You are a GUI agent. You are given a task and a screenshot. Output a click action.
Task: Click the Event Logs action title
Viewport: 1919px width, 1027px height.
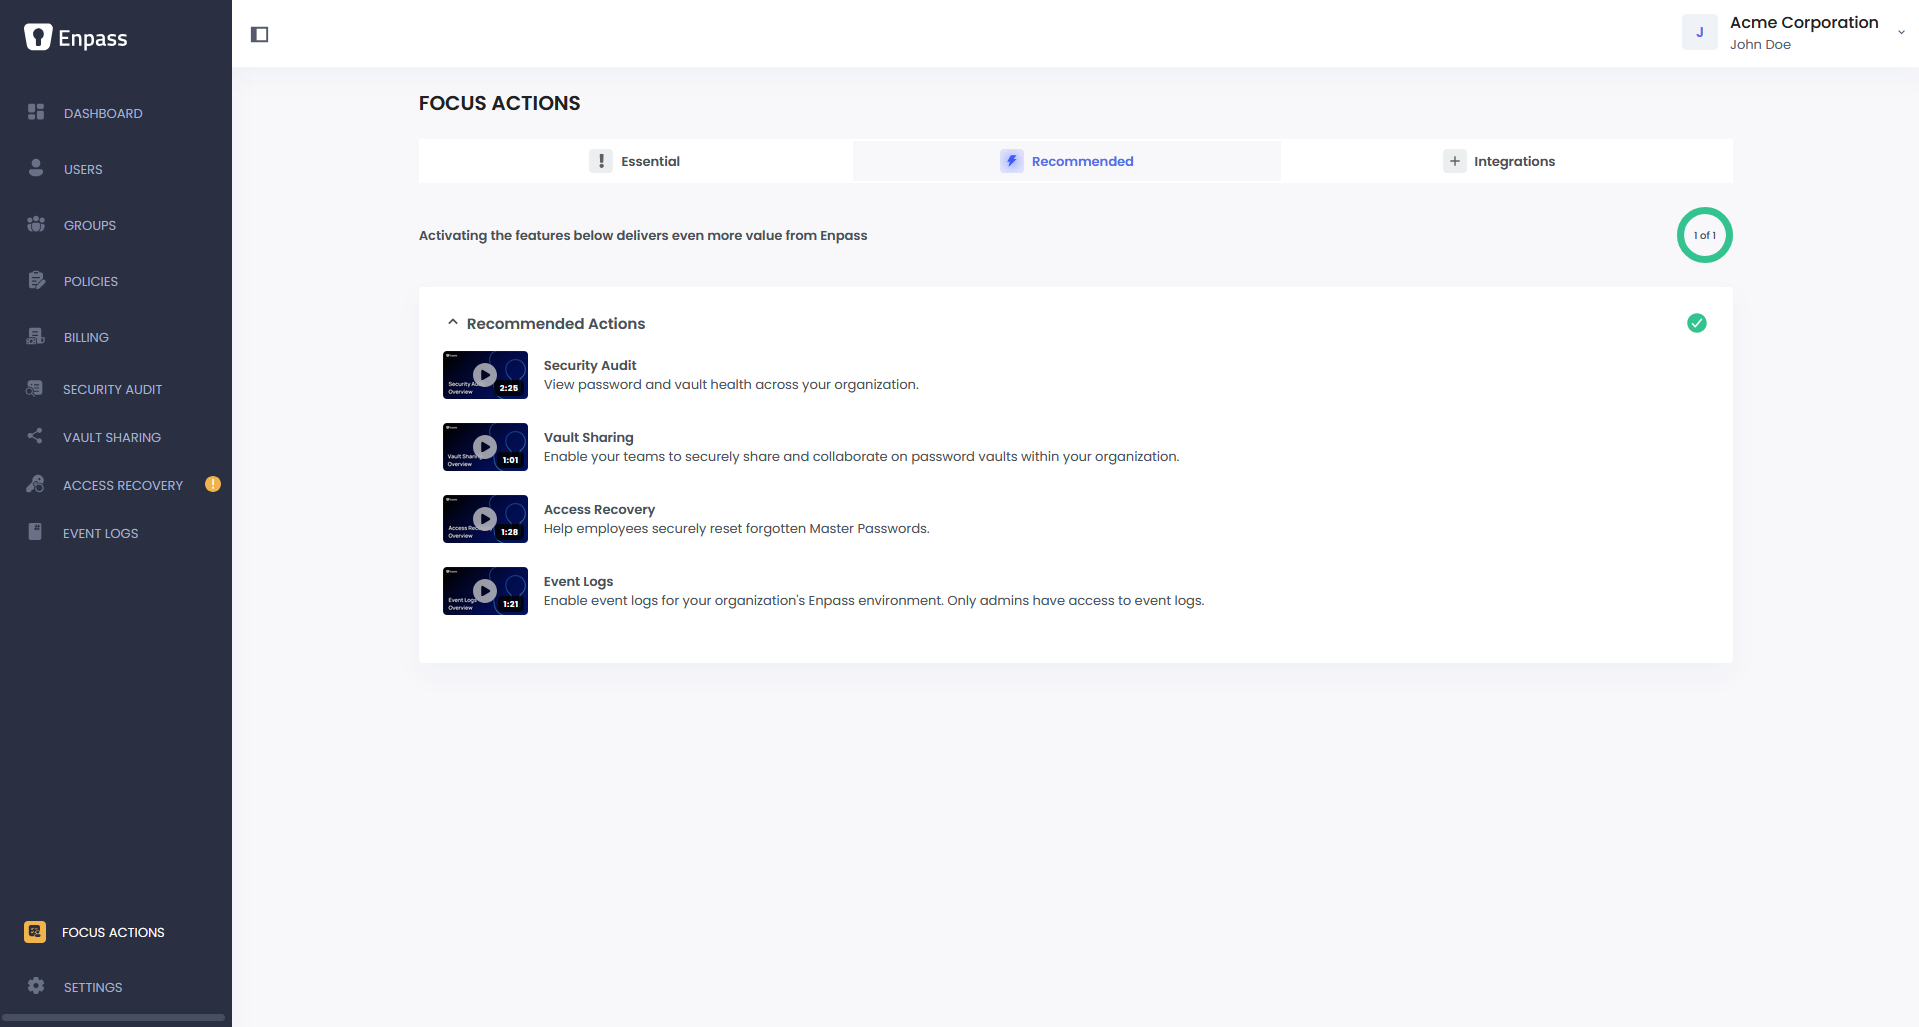click(x=578, y=581)
